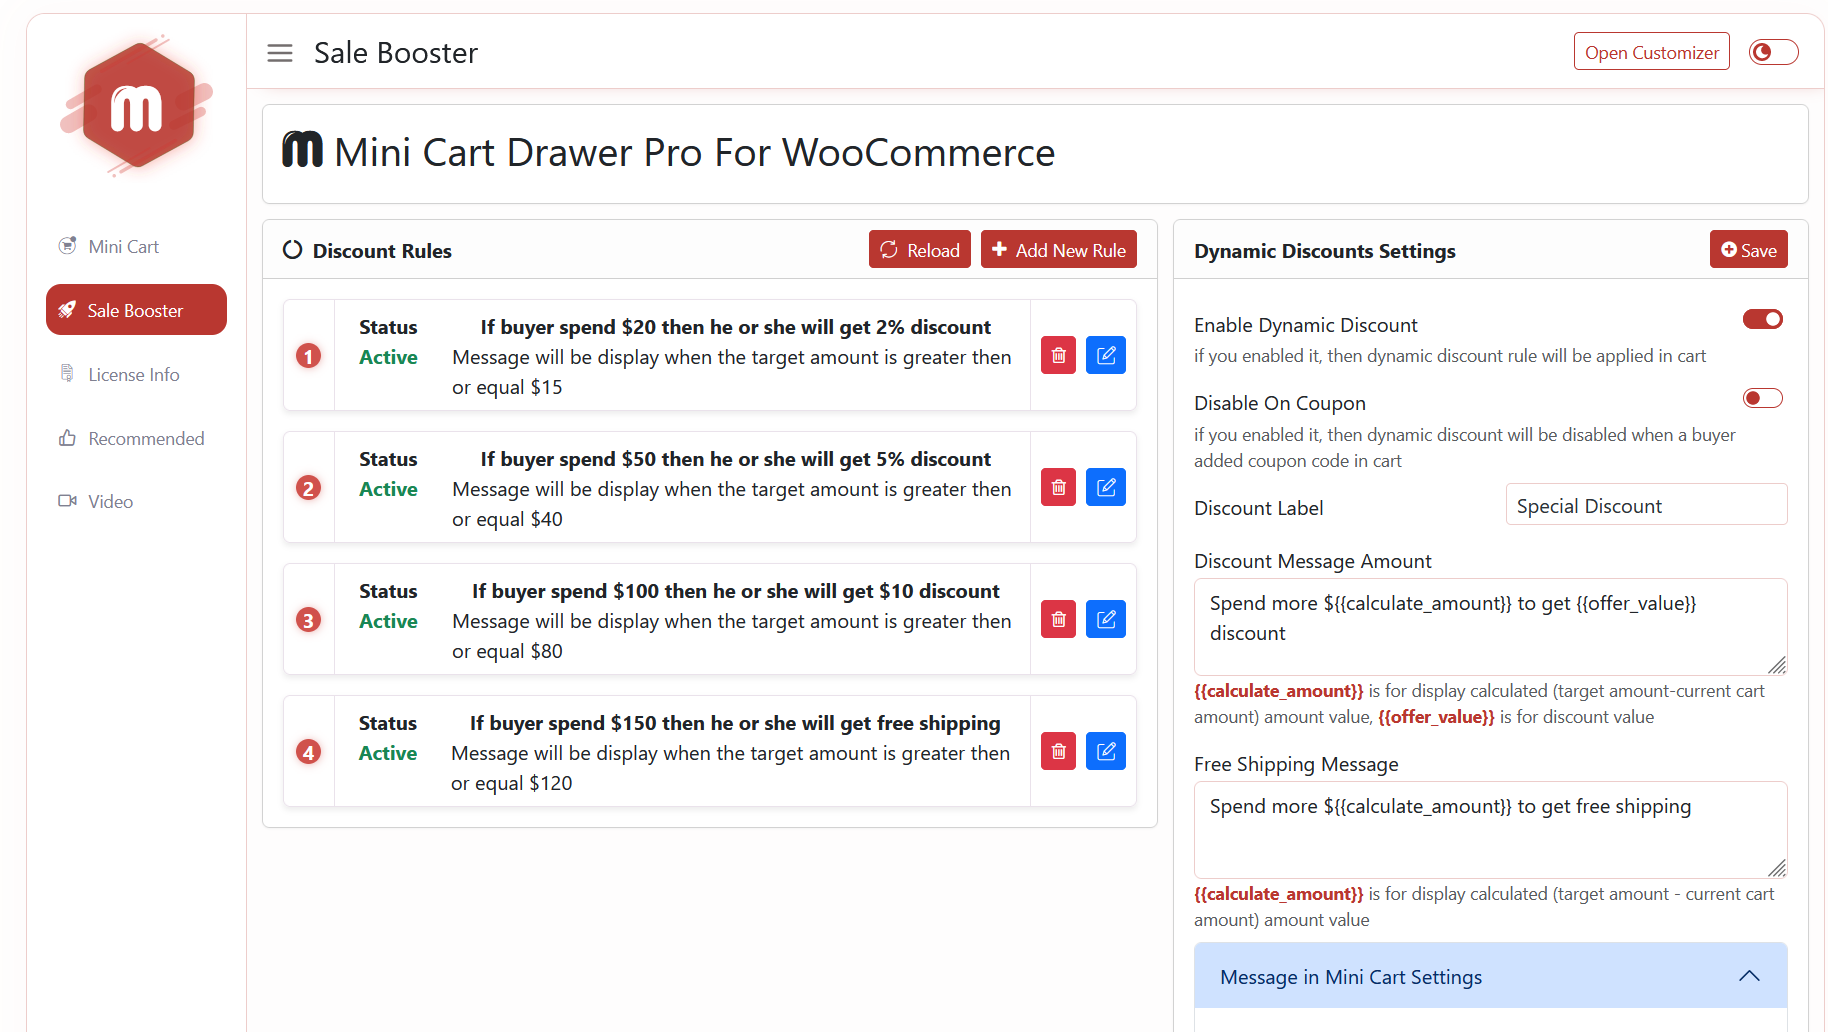Click the Free Shipping Message resize handle

(1777, 868)
